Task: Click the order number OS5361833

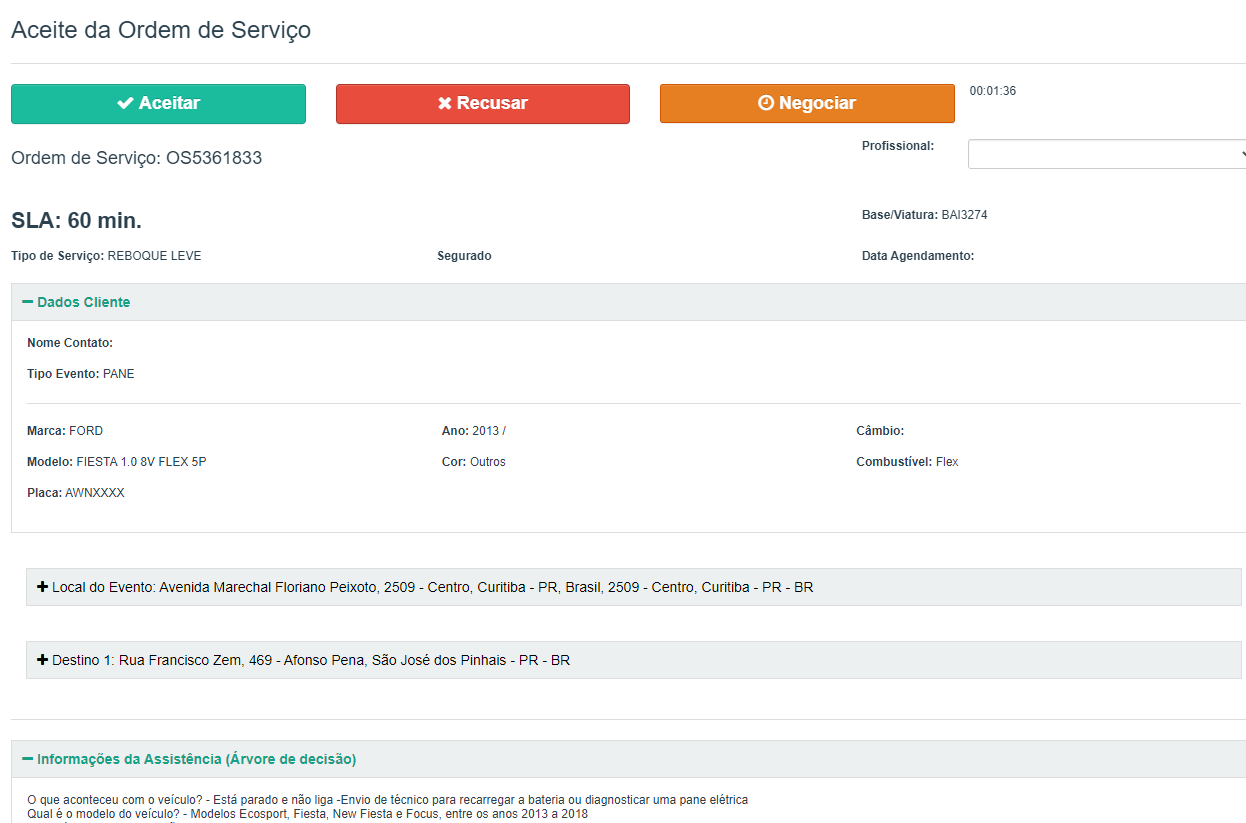Action: [214, 158]
